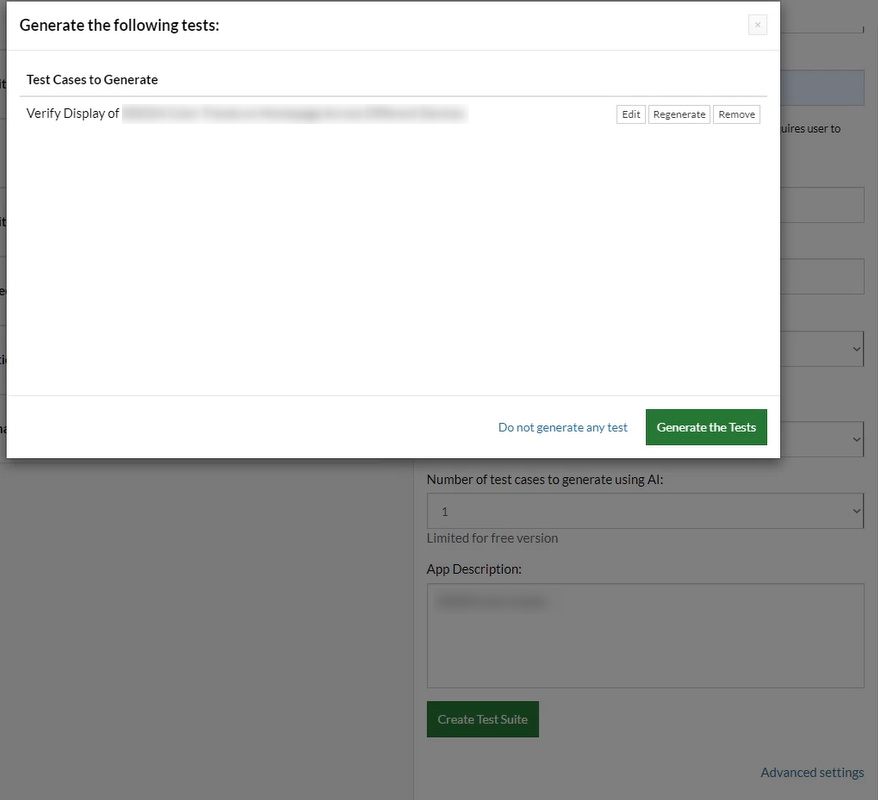Click the Number of test cases label
This screenshot has width=878, height=800.
click(544, 480)
